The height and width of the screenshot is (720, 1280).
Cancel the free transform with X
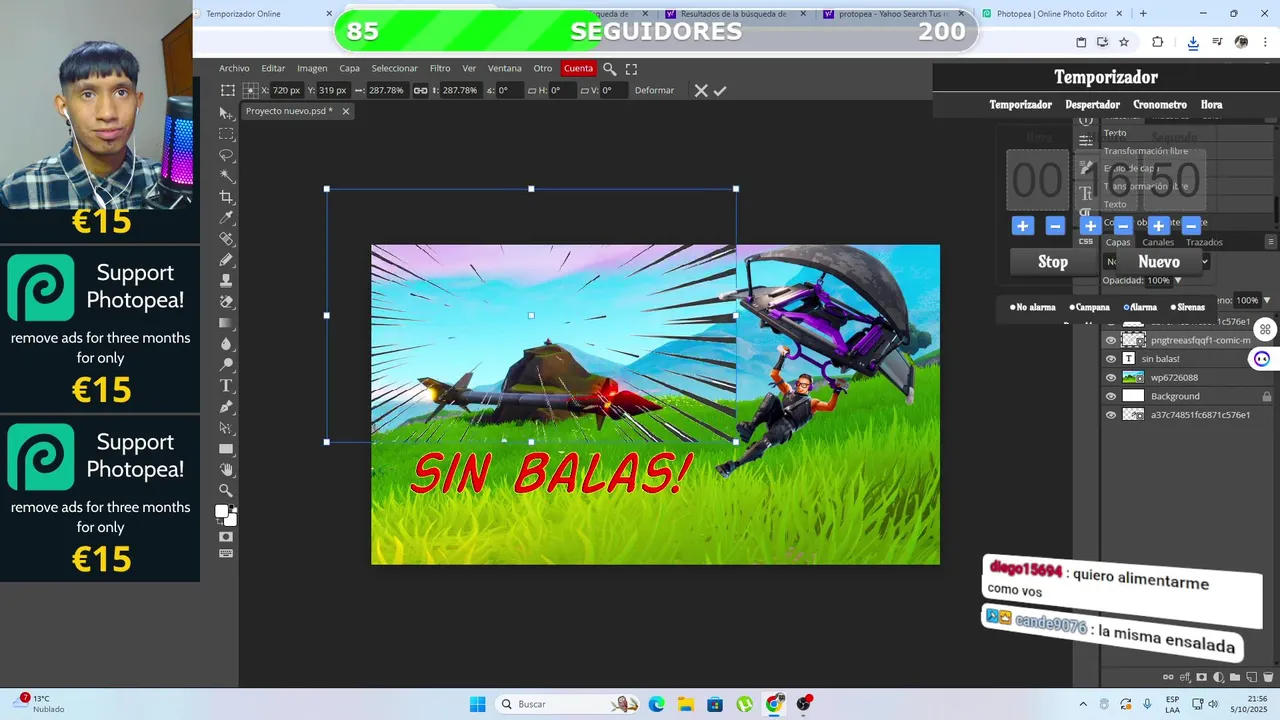pos(701,90)
